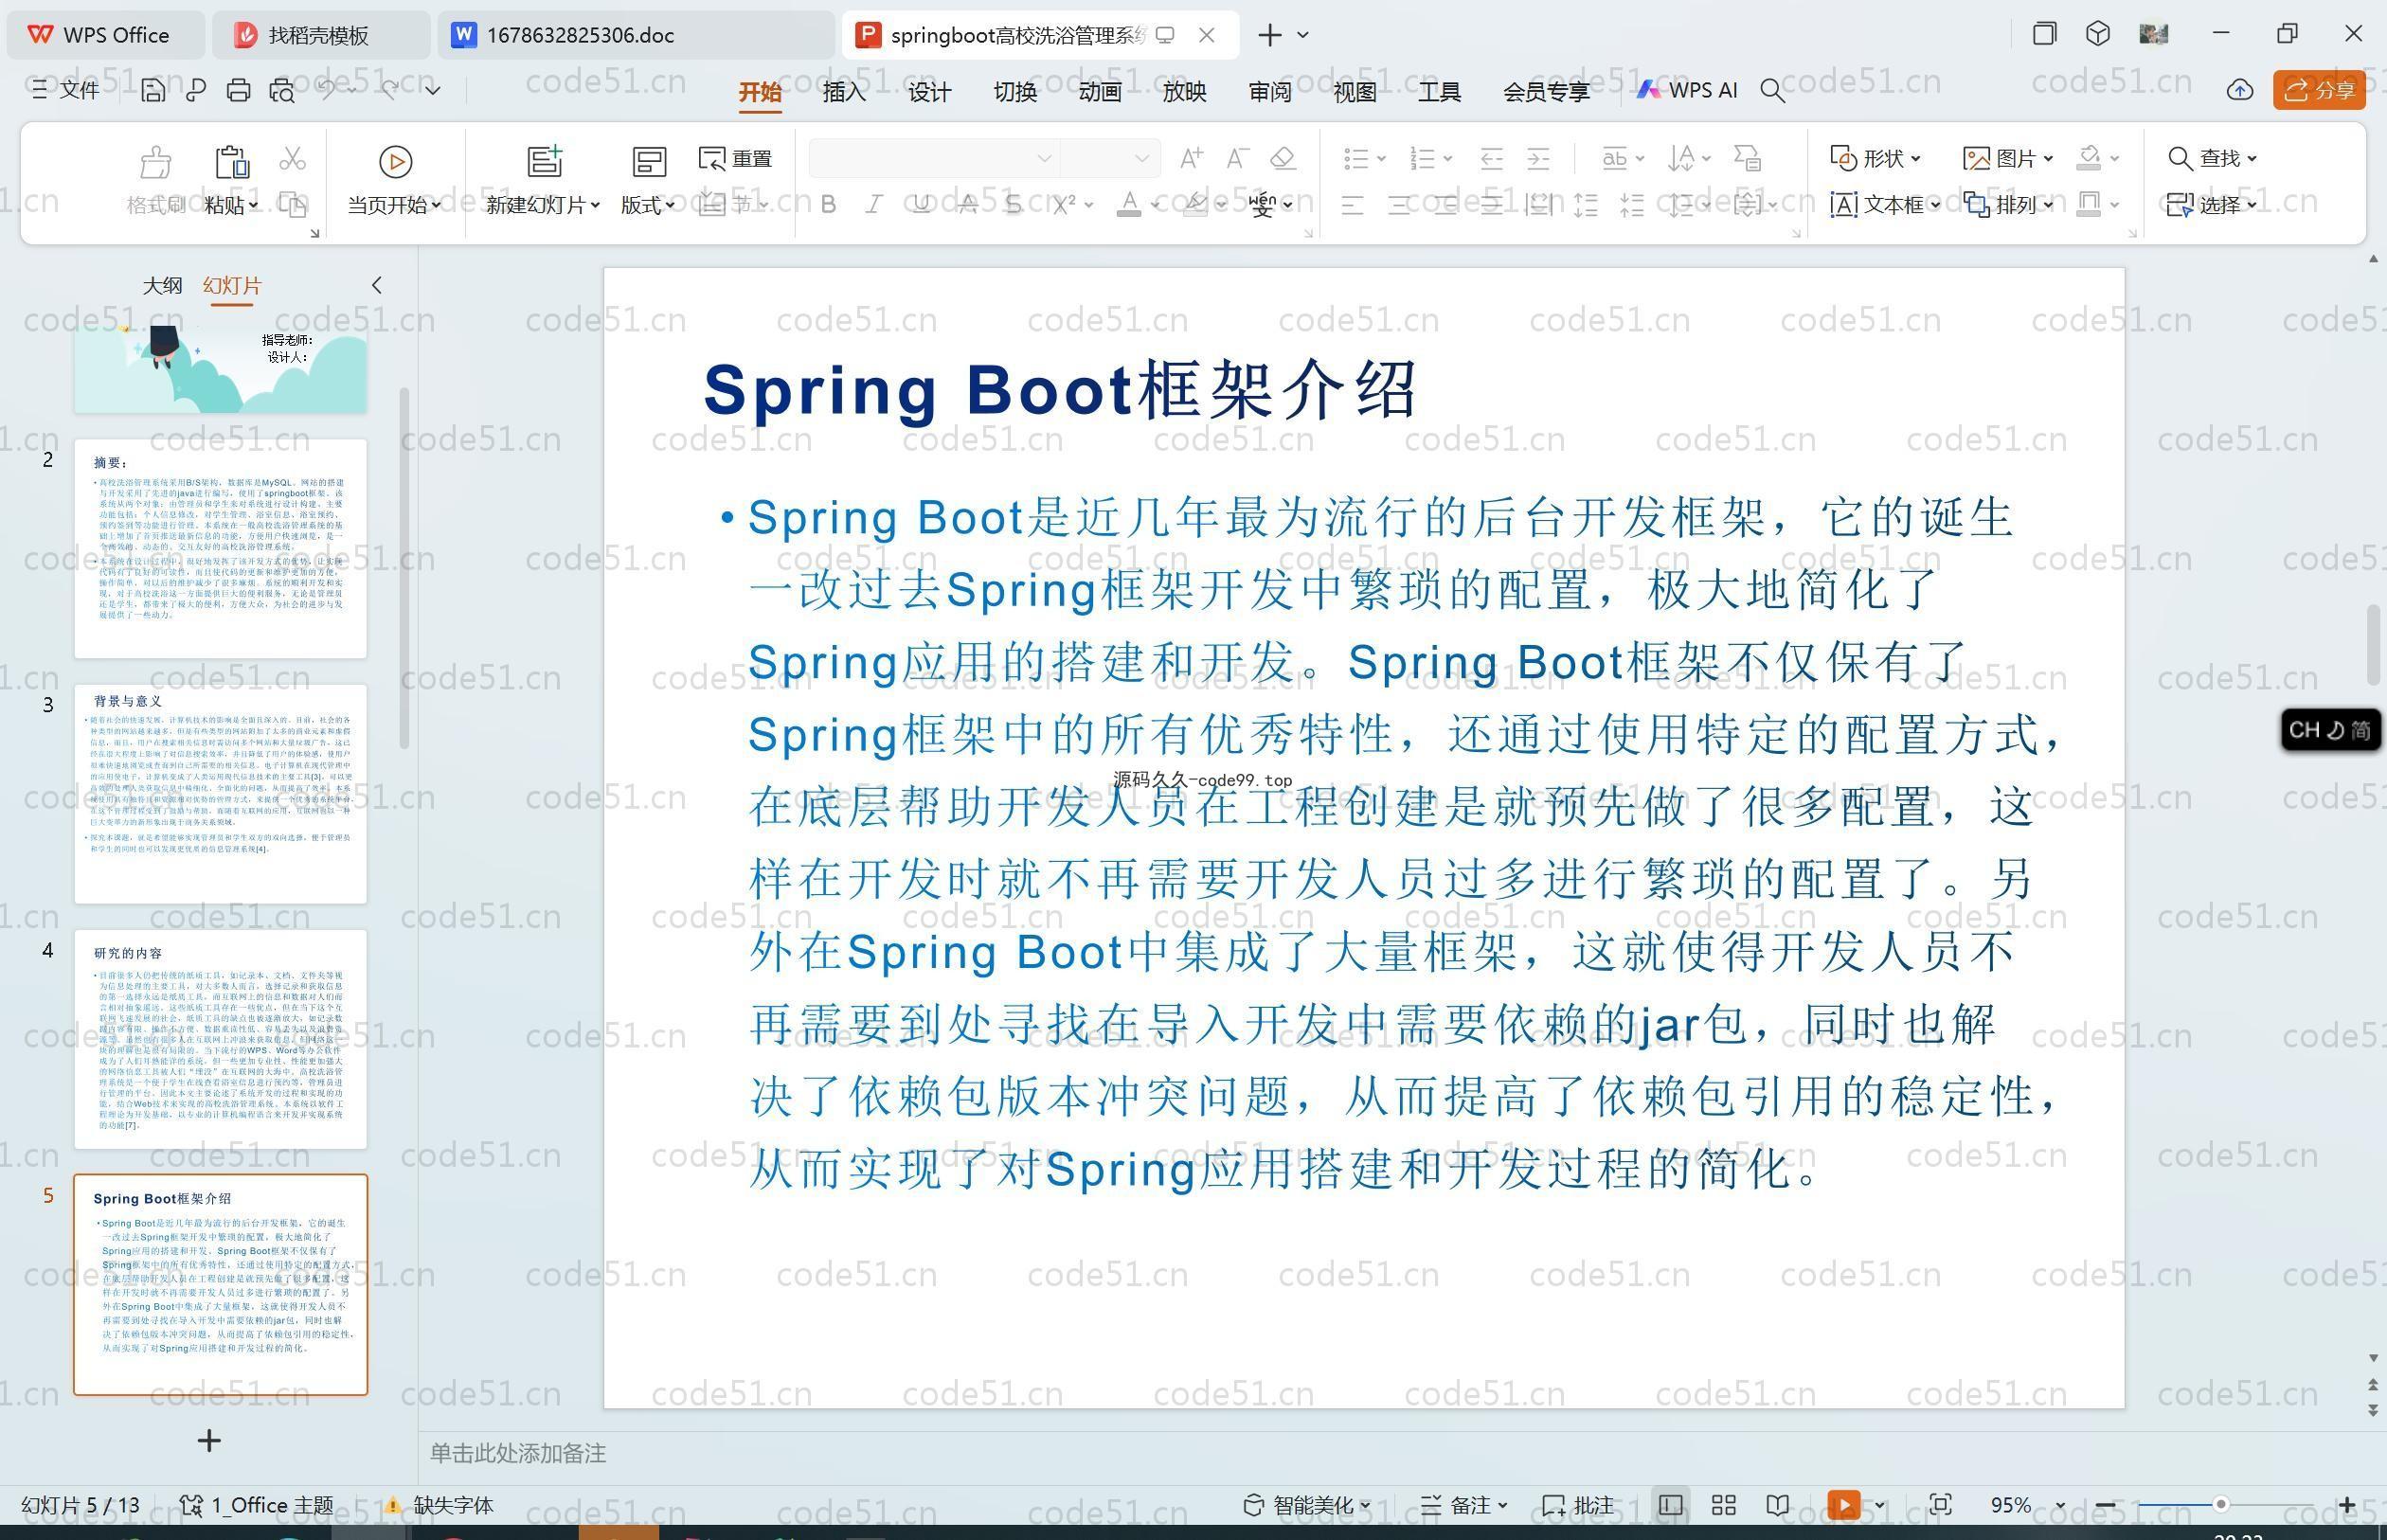Switch to the 1678632825306.doc document tab

pos(636,35)
